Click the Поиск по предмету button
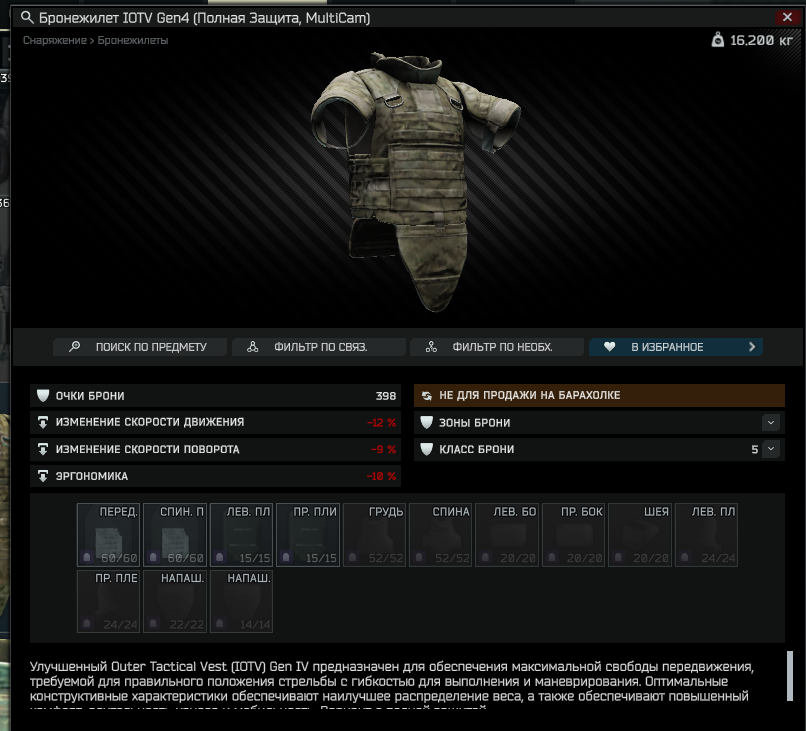Viewport: 806px width, 731px height. (140, 347)
